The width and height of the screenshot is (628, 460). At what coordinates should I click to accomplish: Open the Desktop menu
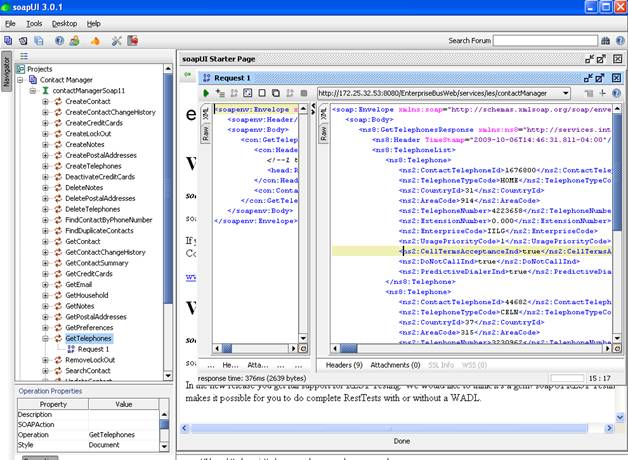(64, 24)
